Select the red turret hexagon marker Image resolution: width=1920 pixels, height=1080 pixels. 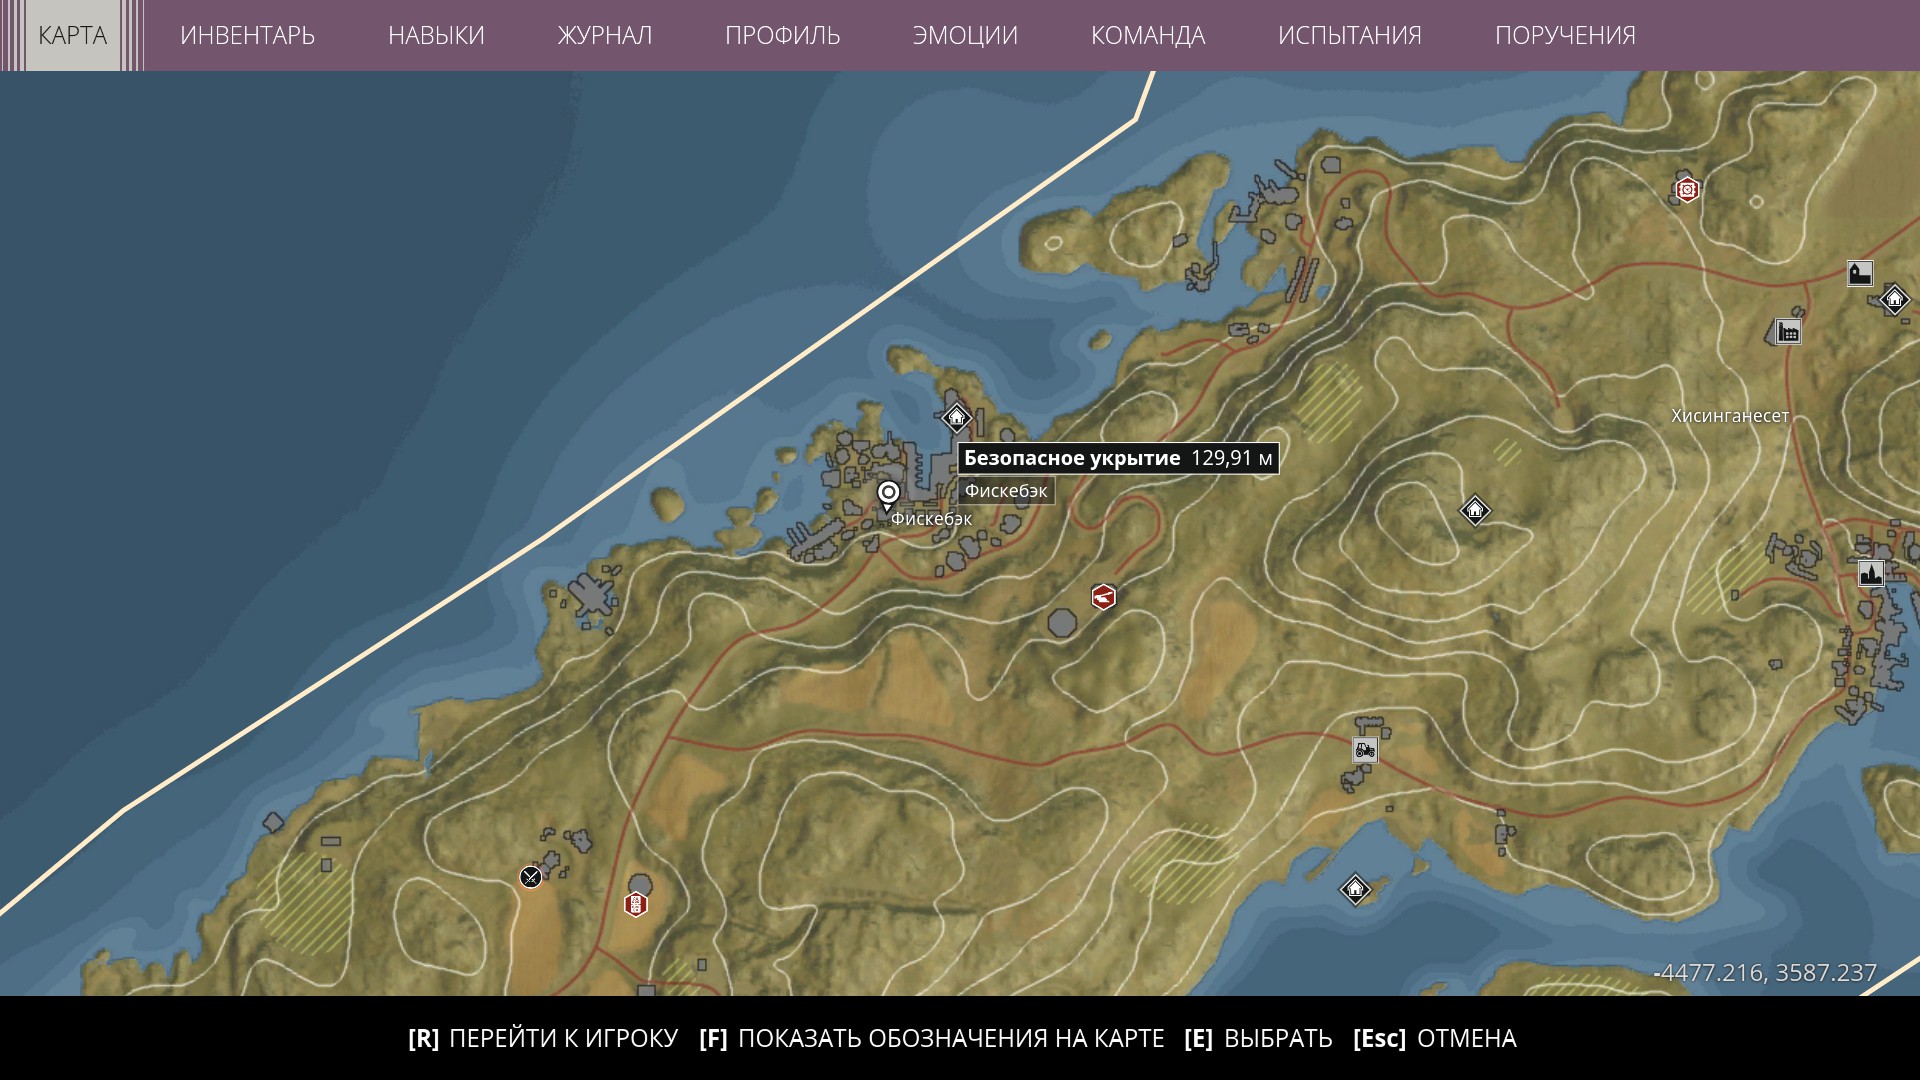(x=1103, y=597)
